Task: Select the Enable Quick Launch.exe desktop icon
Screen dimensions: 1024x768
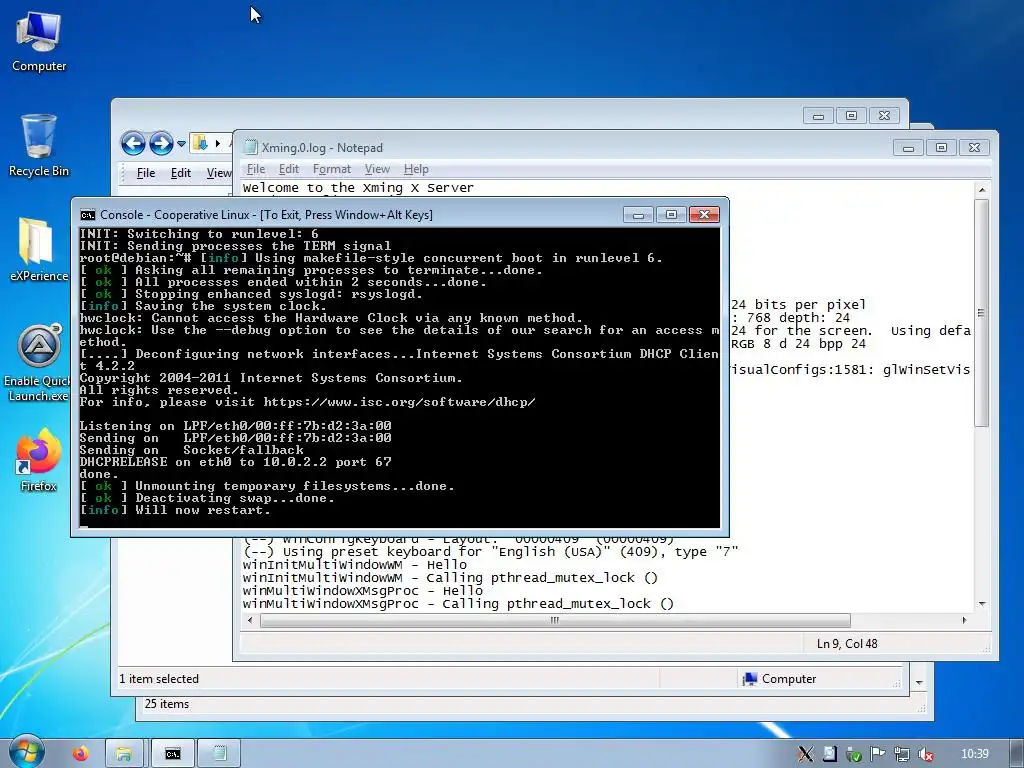Action: point(37,362)
